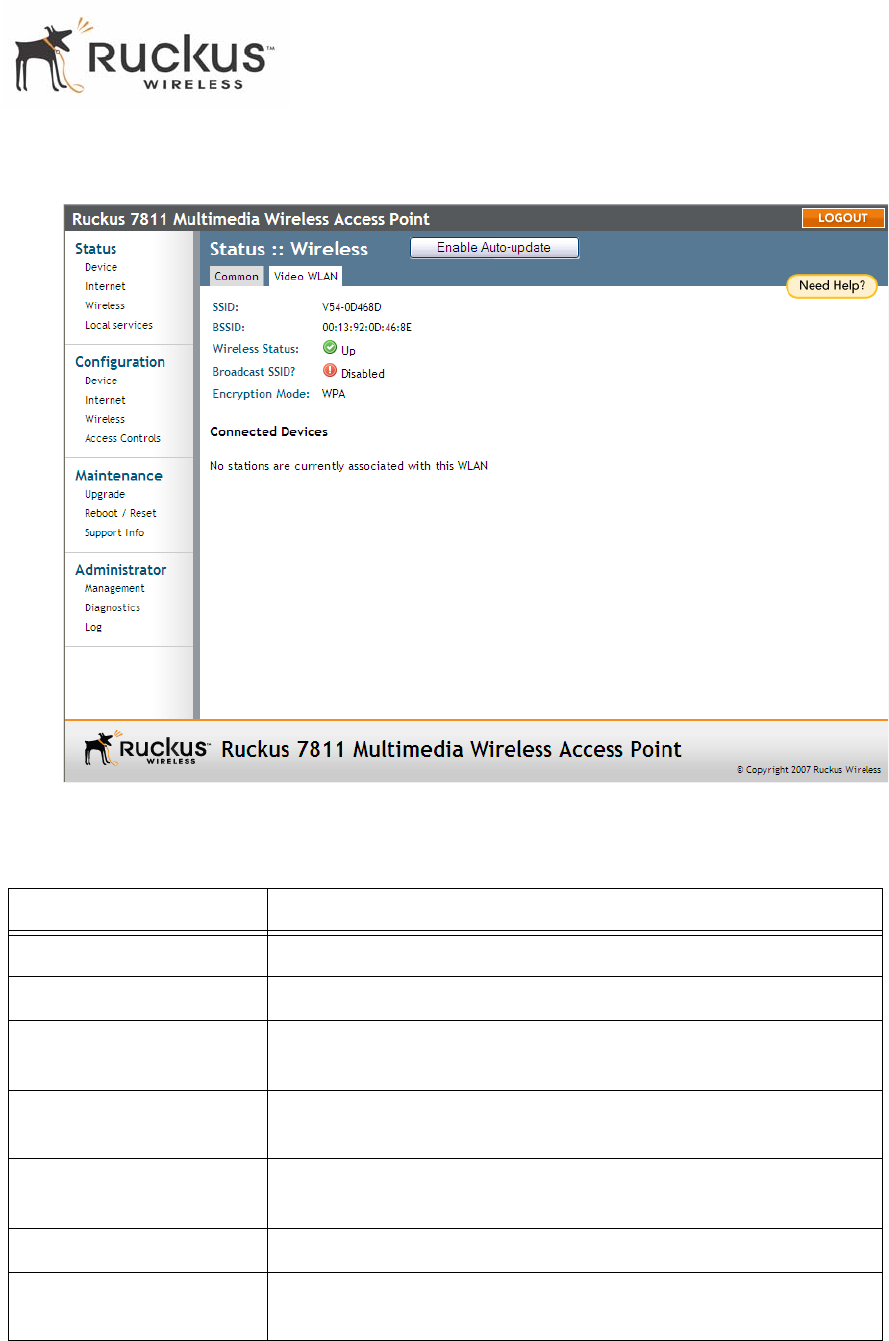Click the Status section heading
Screen dimensions: 889x1341
click(96, 249)
